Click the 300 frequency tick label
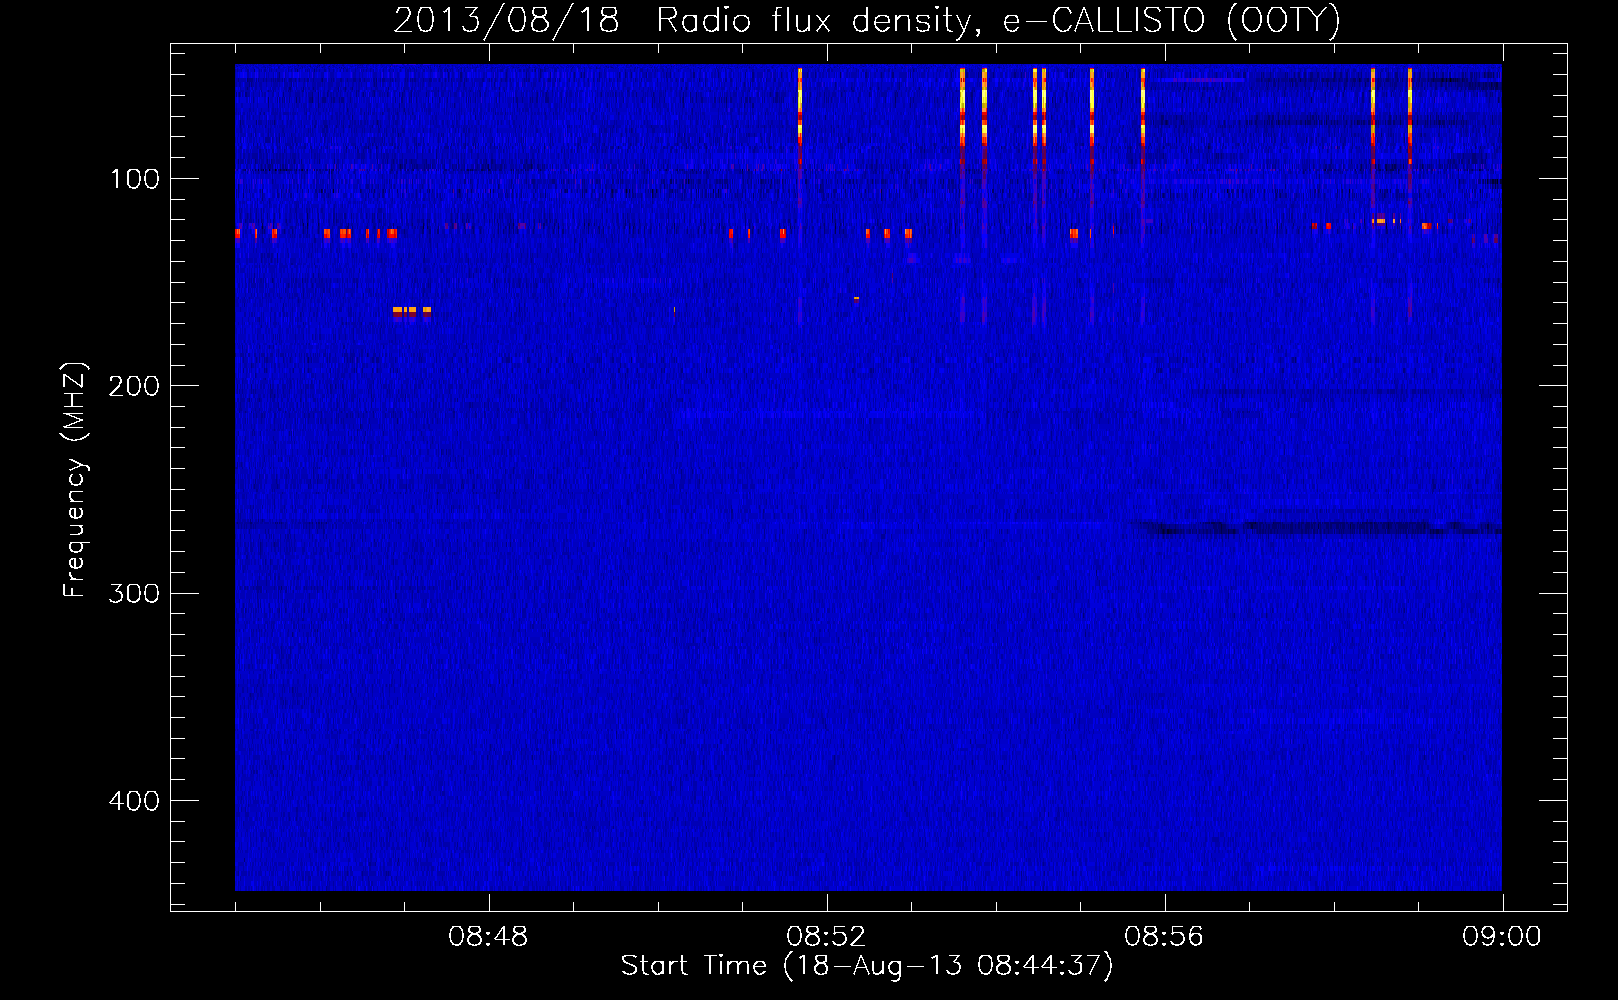1618x1000 pixels. [x=134, y=594]
